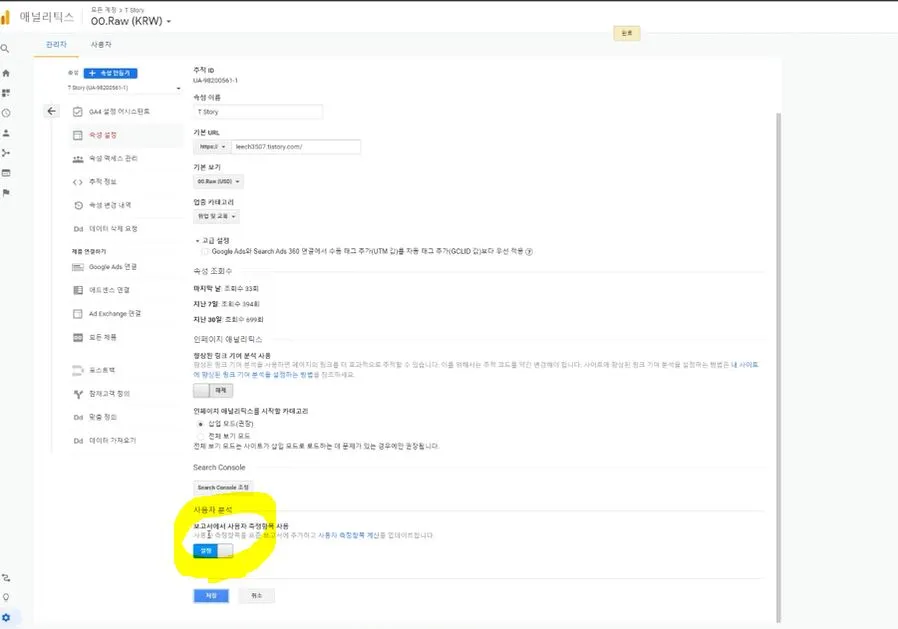Image resolution: width=898 pixels, height=629 pixels.
Task: Click the 기본 URL input field
Action: [296, 147]
